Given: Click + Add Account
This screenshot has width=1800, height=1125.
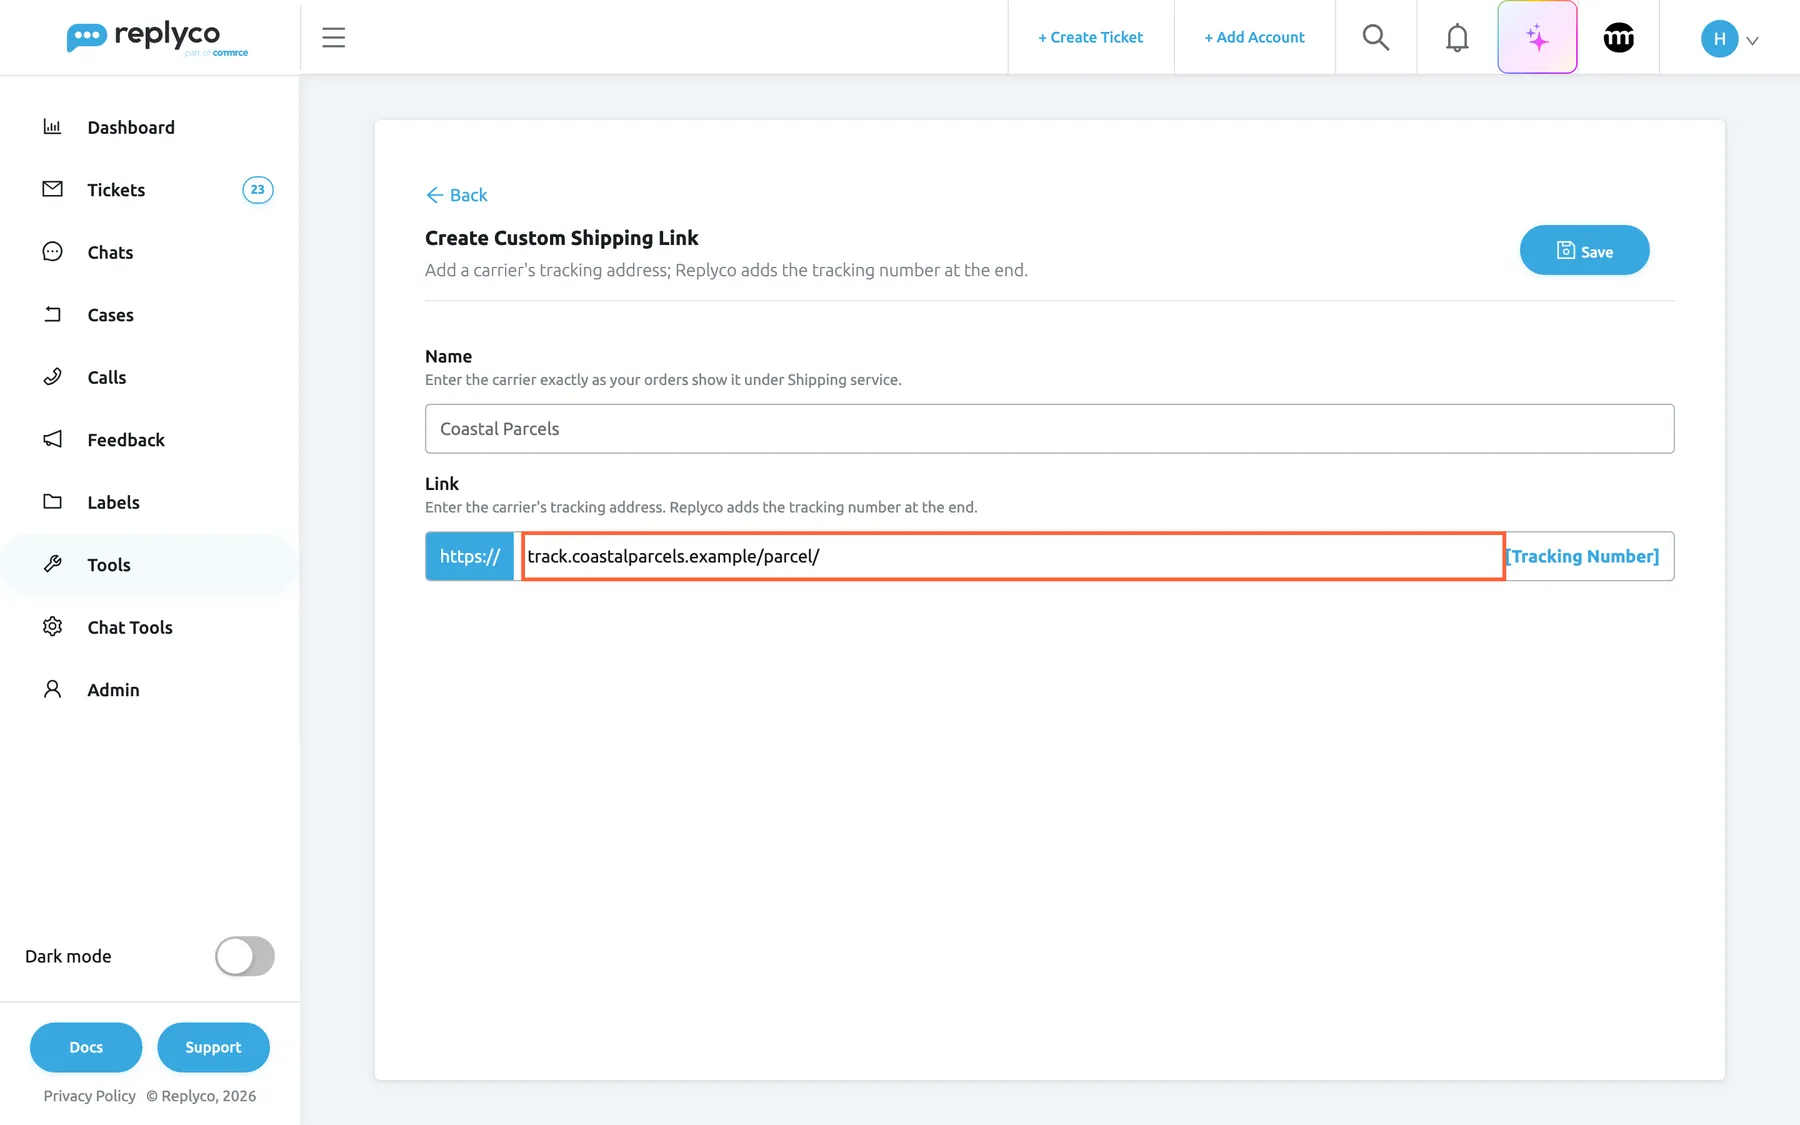Looking at the screenshot, I should coord(1254,37).
